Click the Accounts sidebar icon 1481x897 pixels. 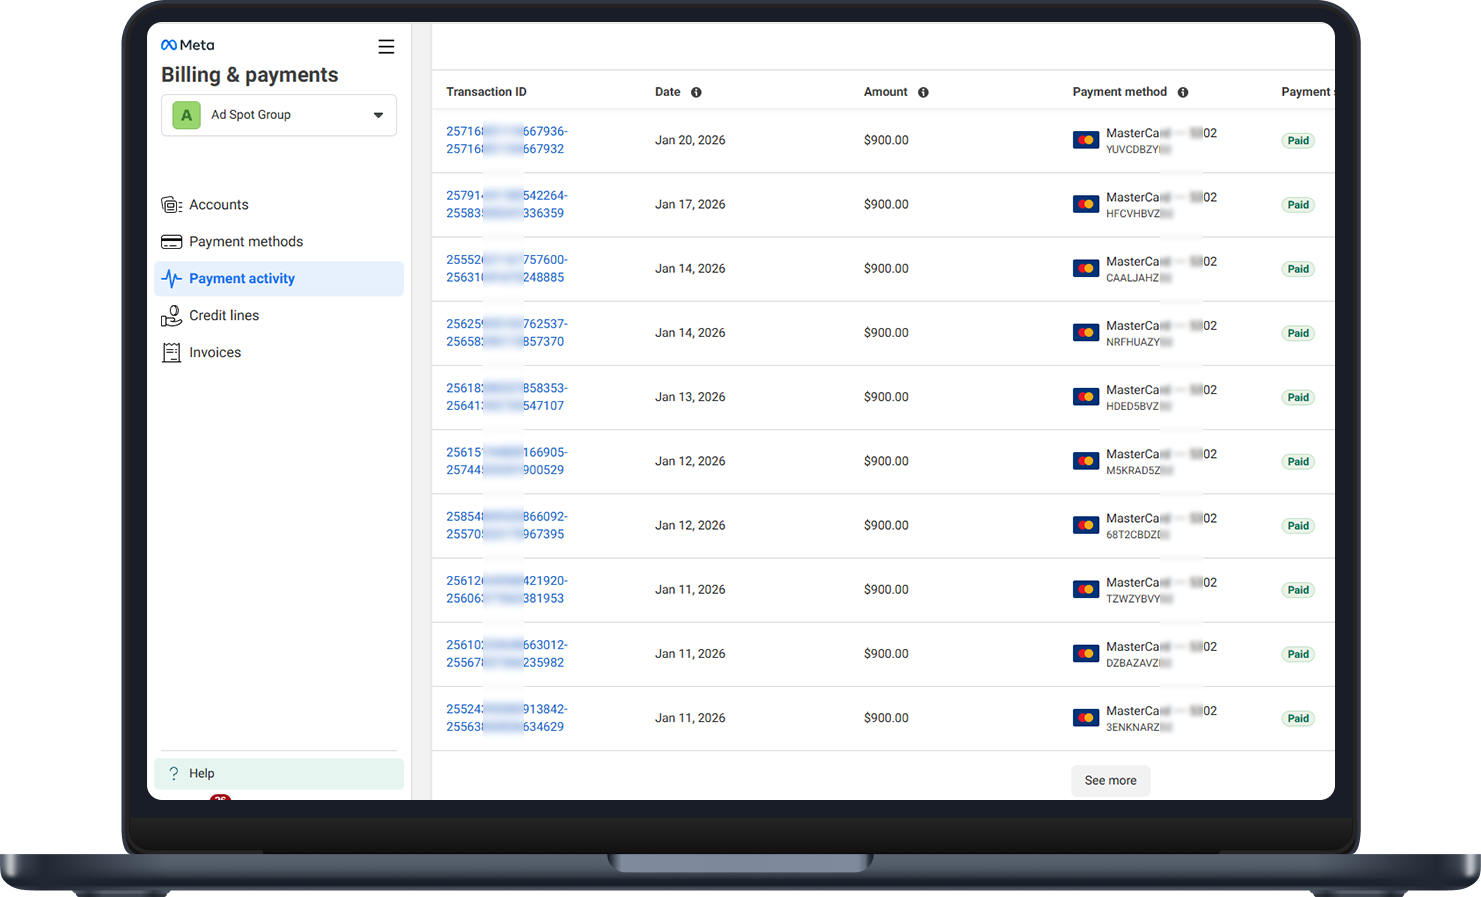(171, 205)
